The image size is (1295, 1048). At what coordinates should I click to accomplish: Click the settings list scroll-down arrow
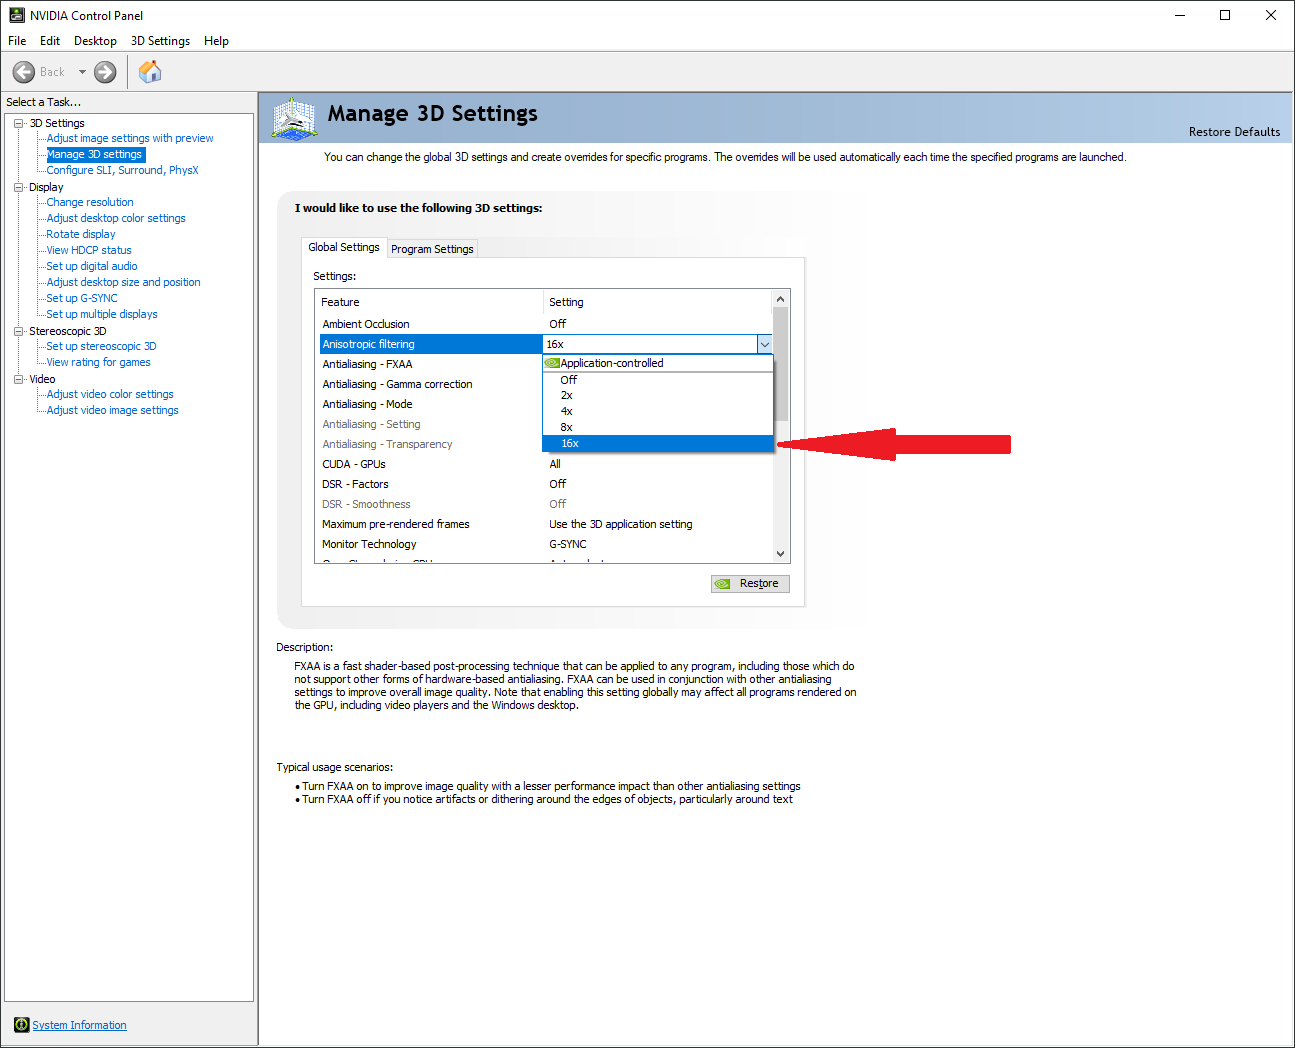point(781,554)
